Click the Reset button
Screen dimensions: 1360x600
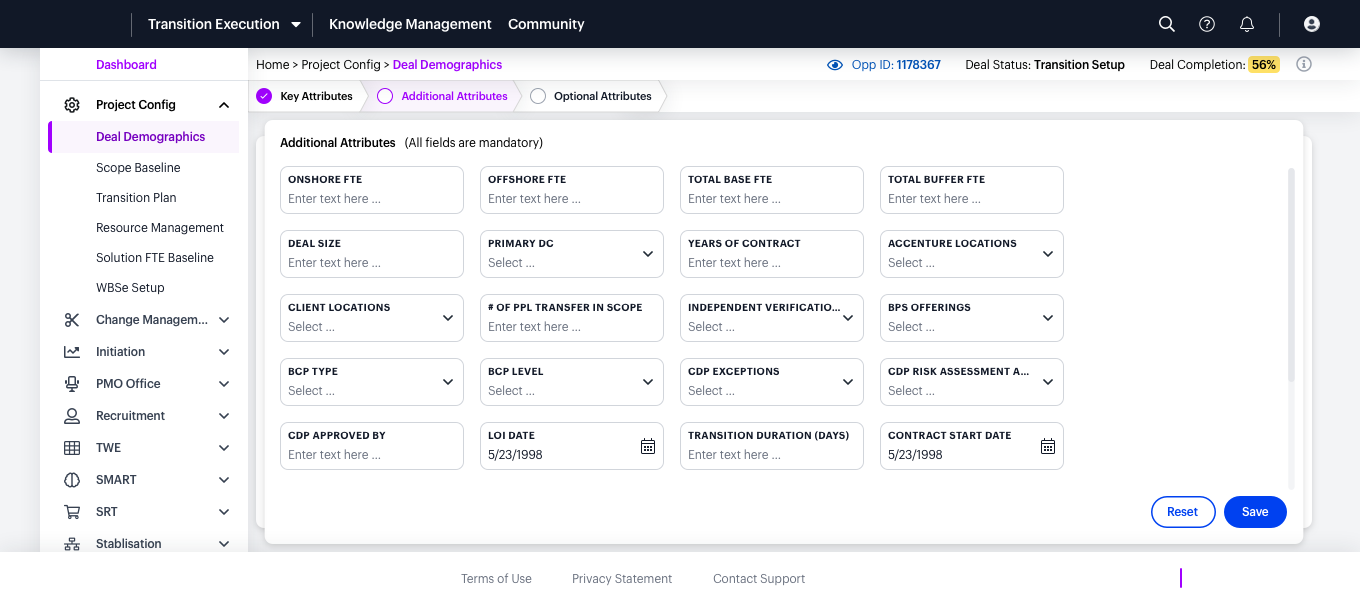[x=1182, y=512]
